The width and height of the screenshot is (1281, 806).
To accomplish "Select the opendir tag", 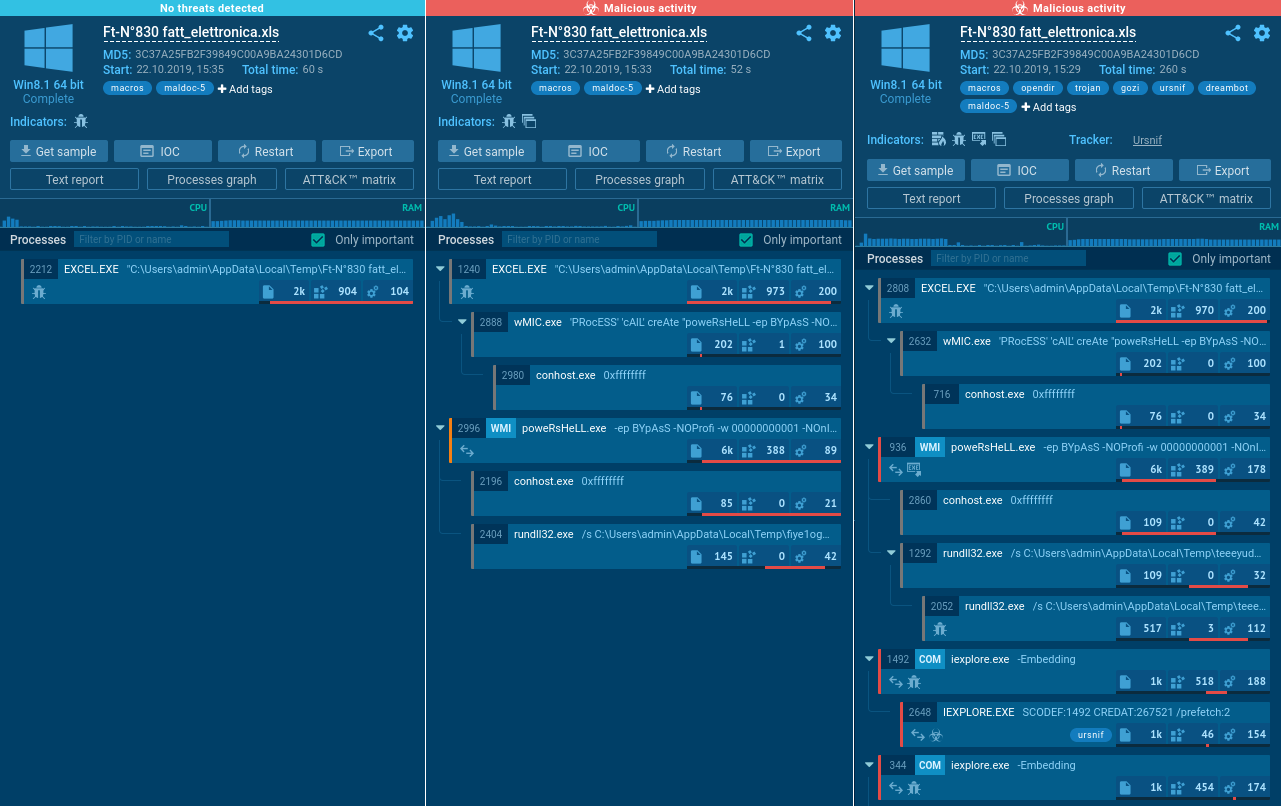I will [1040, 88].
